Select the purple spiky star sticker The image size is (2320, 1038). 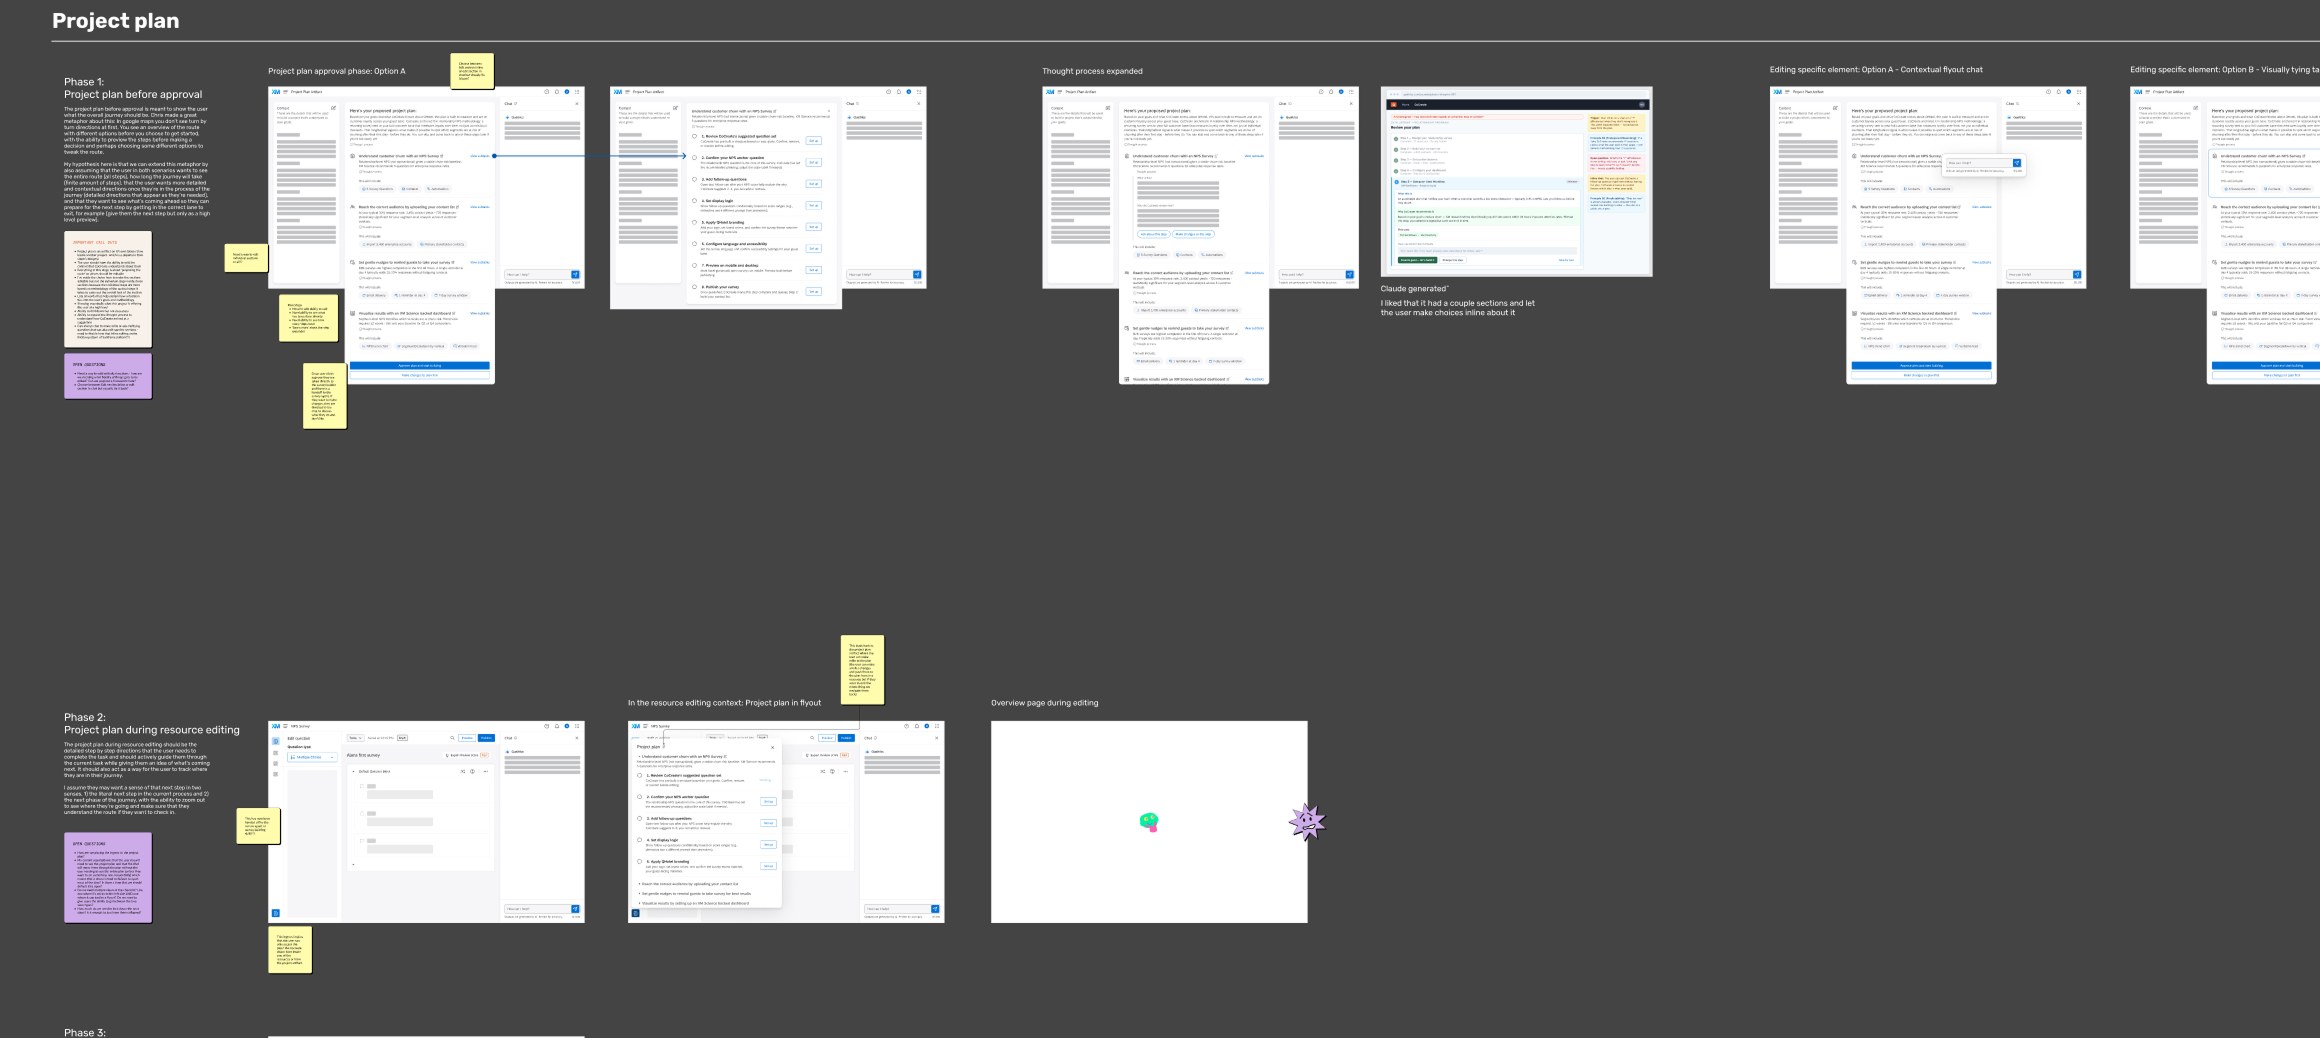tap(1307, 822)
